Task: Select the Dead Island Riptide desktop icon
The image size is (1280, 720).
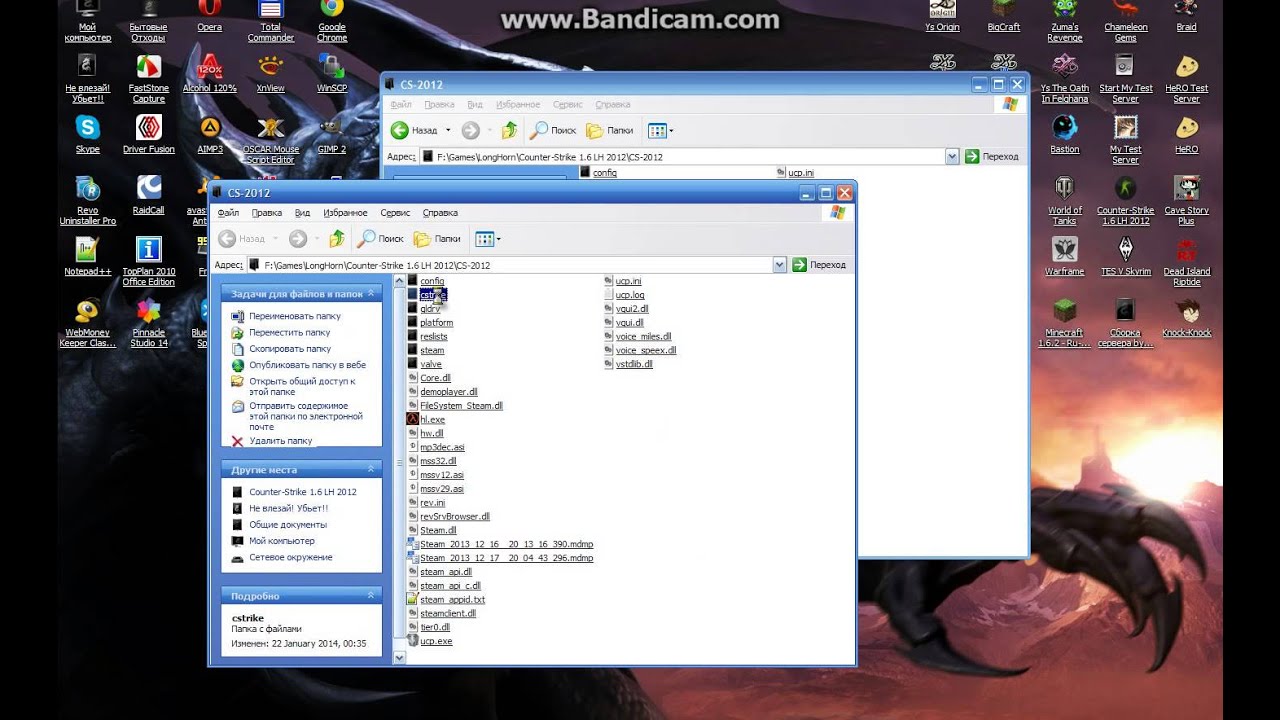Action: (1187, 262)
